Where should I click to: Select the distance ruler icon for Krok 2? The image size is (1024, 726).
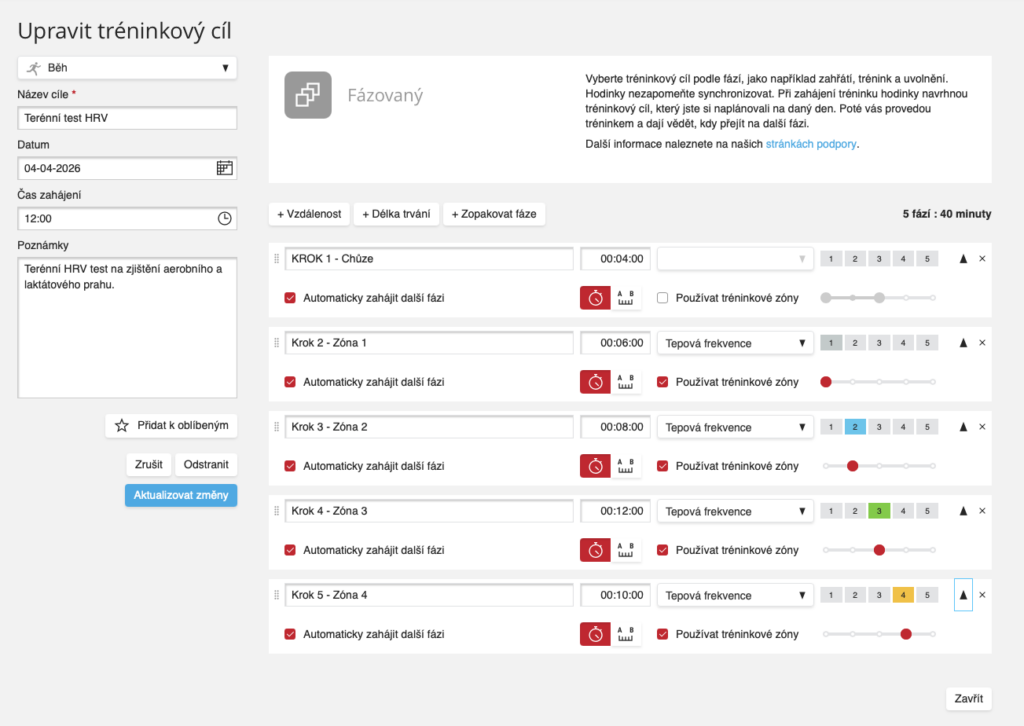tap(627, 382)
